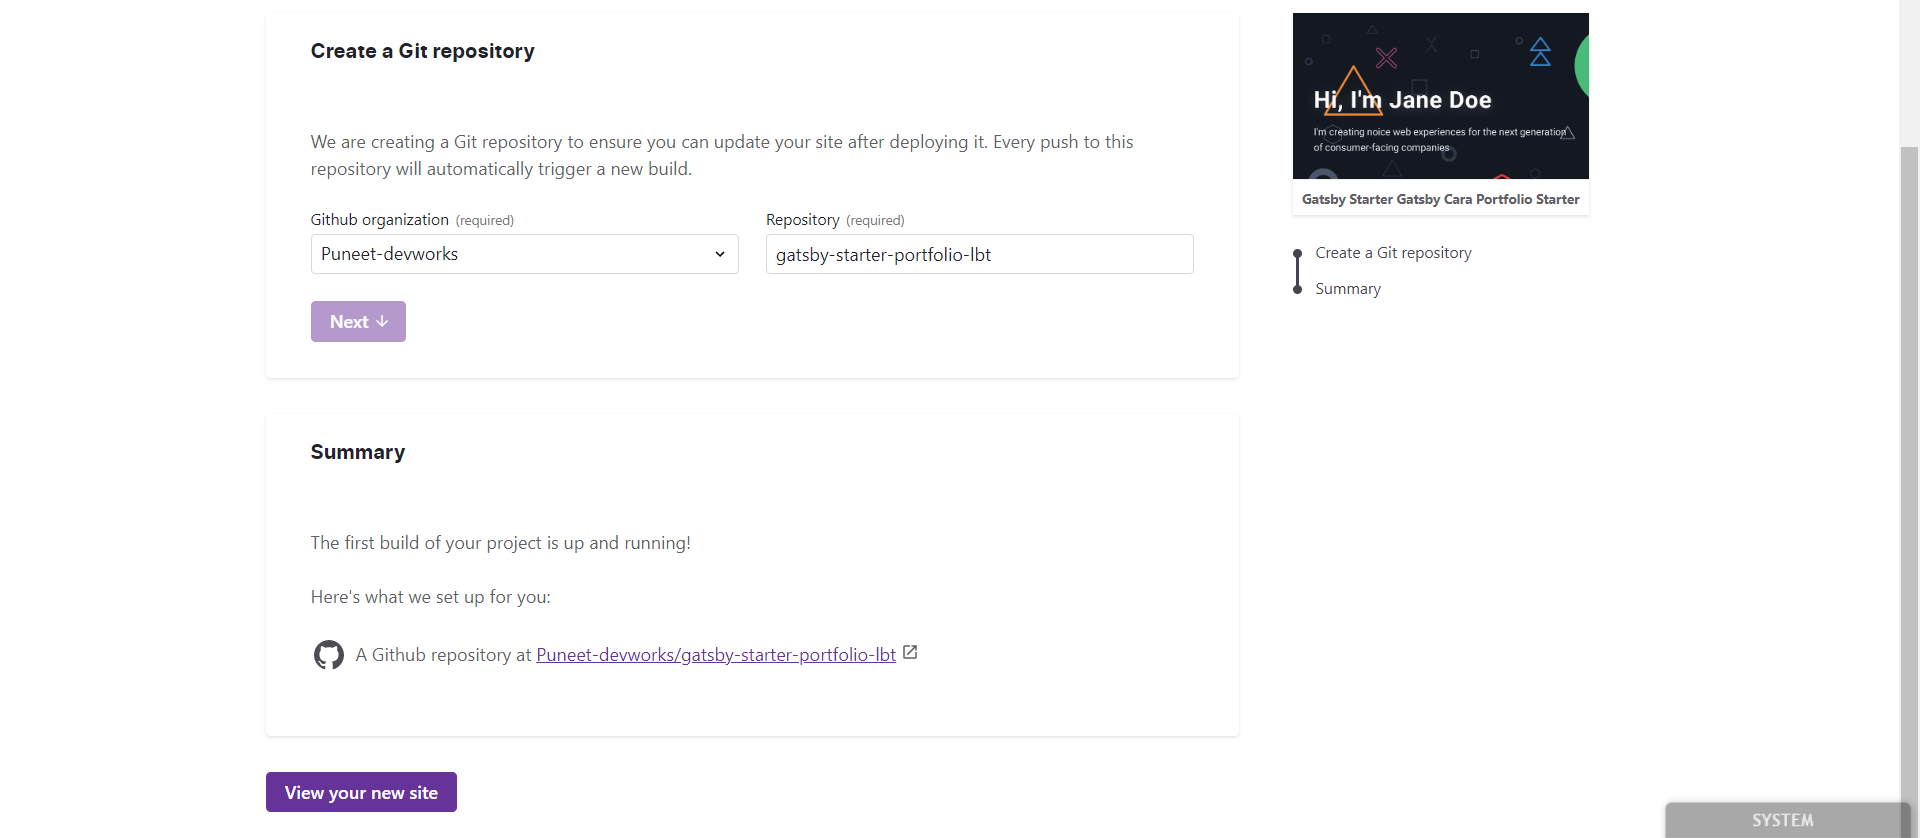Open the Puneet-devworks/gatsby-starter-portfolio-lbt repository link

pos(716,655)
